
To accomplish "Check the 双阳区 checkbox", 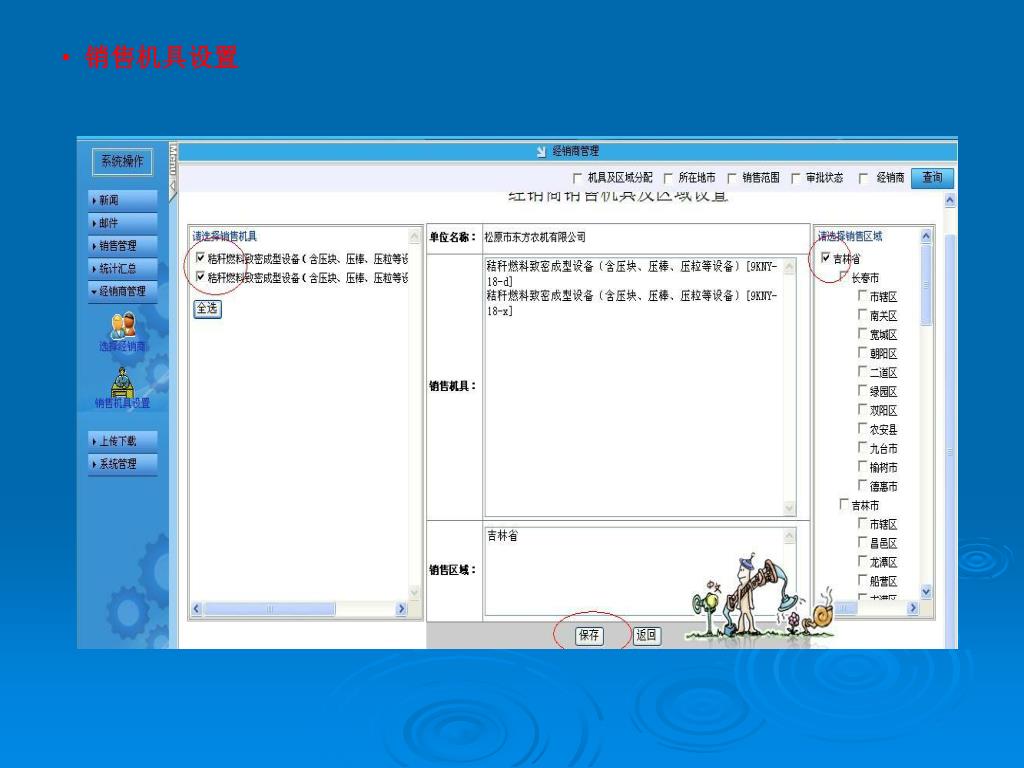I will pyautogui.click(x=863, y=409).
